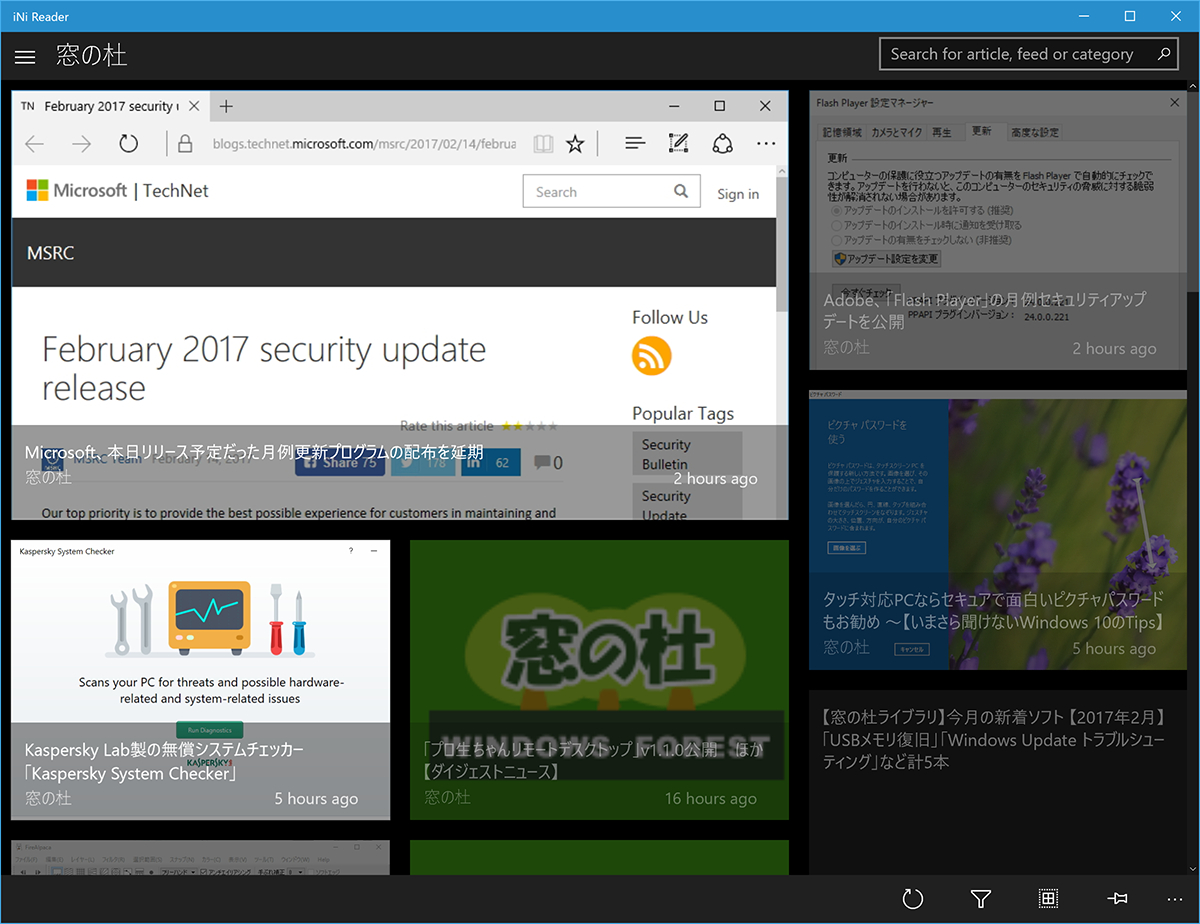1200x924 pixels.
Task: Pin the current view with the pin icon
Action: click(x=1117, y=899)
